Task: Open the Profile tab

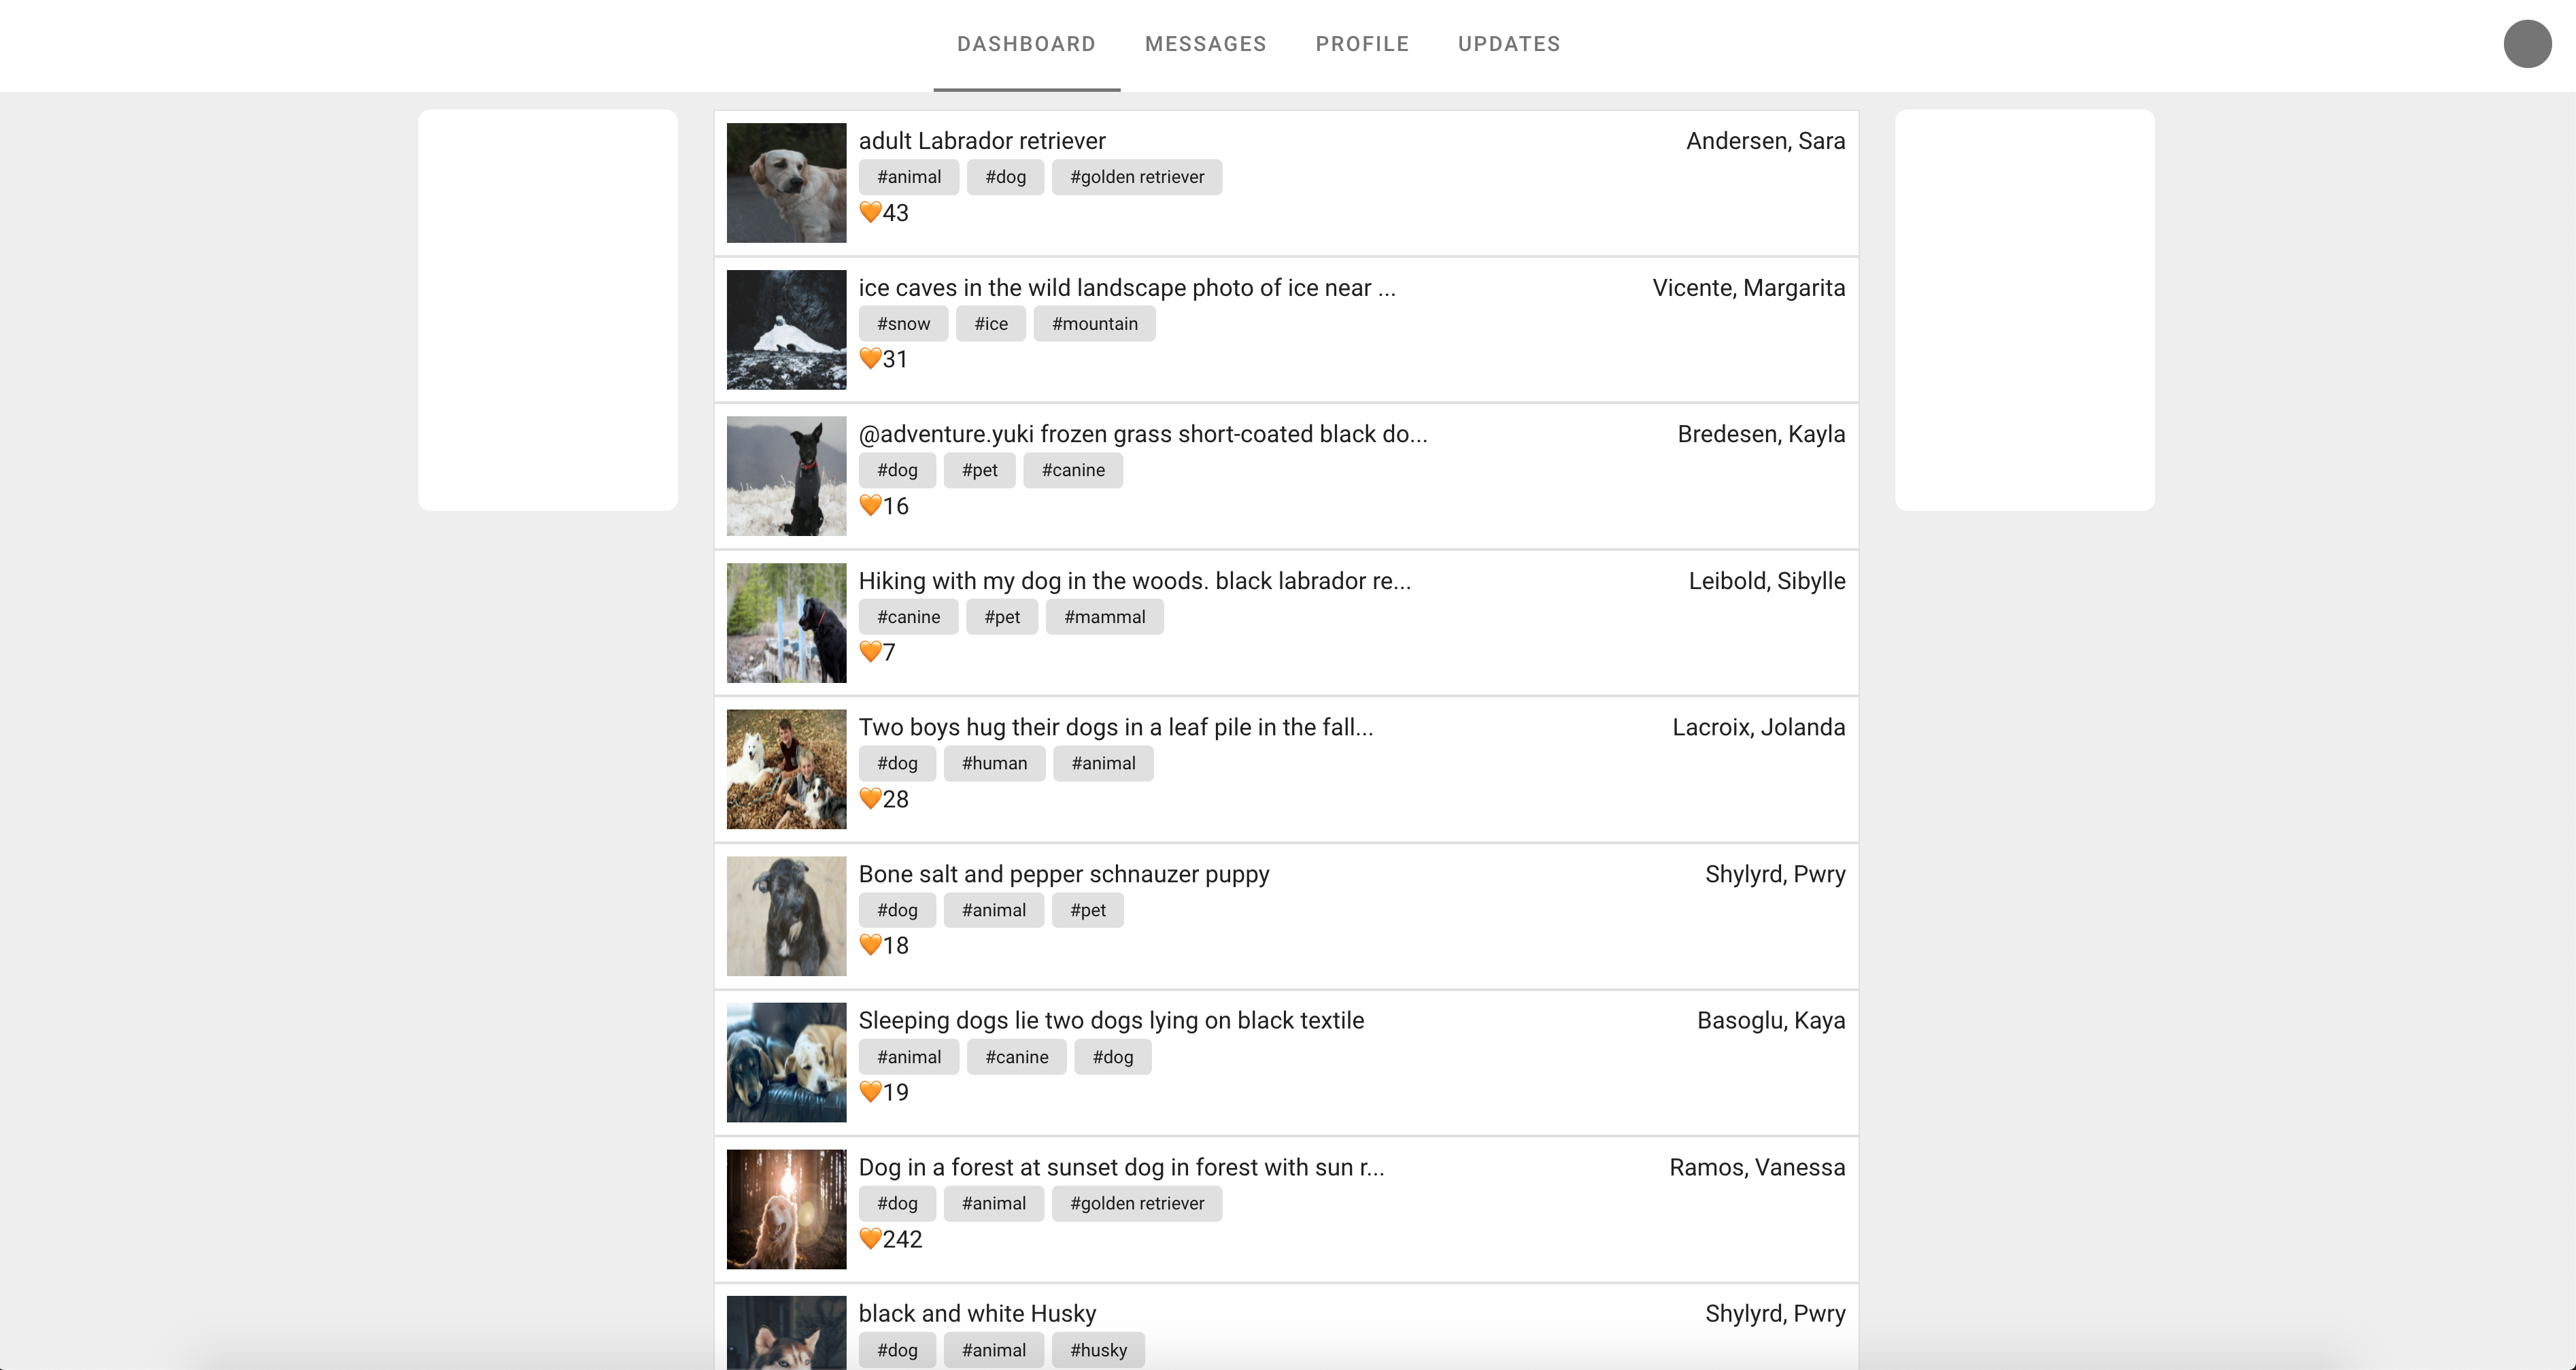Action: point(1362,44)
